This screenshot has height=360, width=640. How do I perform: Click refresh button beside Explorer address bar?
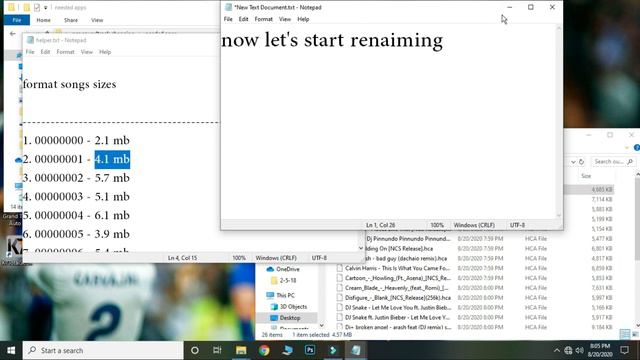tap(582, 162)
